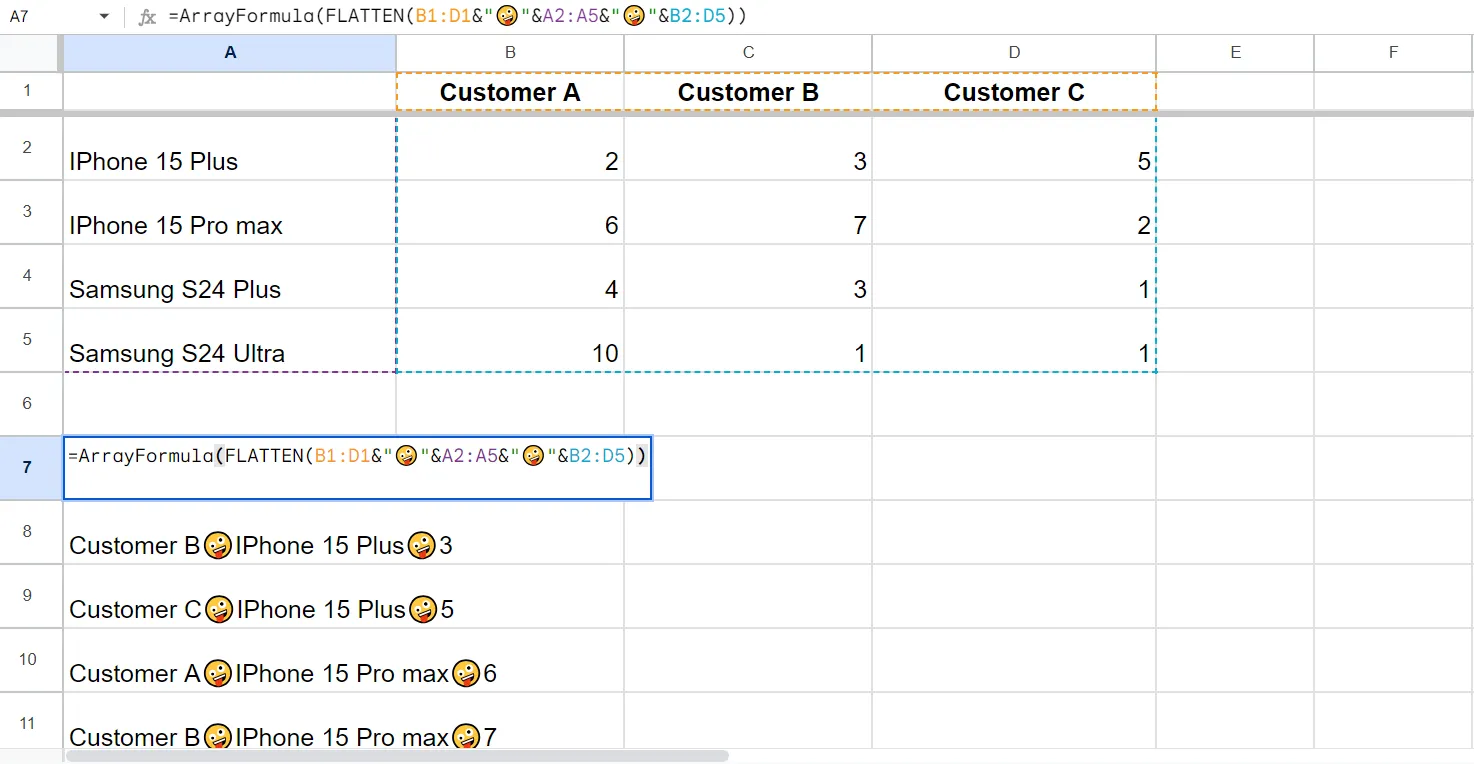Select column B header
Viewport: 1474px width, 764px height.
(510, 53)
